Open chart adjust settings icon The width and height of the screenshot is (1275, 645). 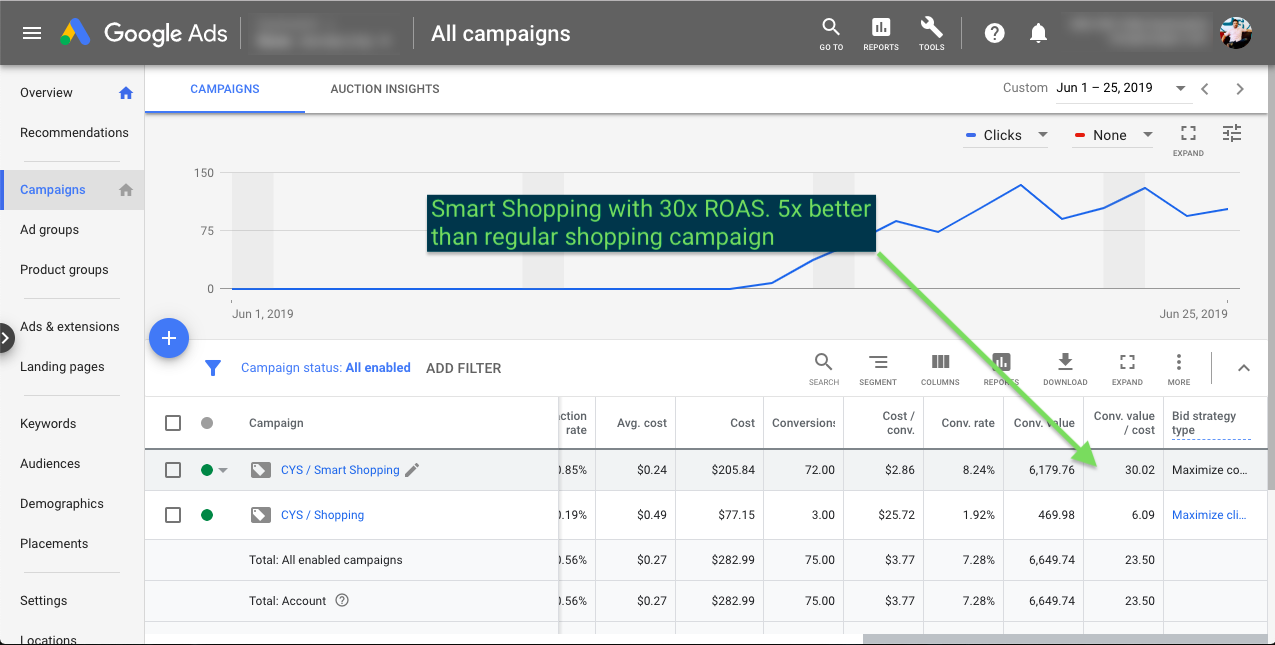tap(1232, 133)
